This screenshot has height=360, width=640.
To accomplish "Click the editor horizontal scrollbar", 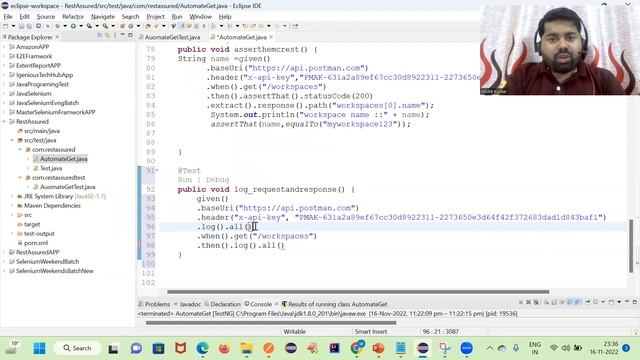I will tap(358, 292).
